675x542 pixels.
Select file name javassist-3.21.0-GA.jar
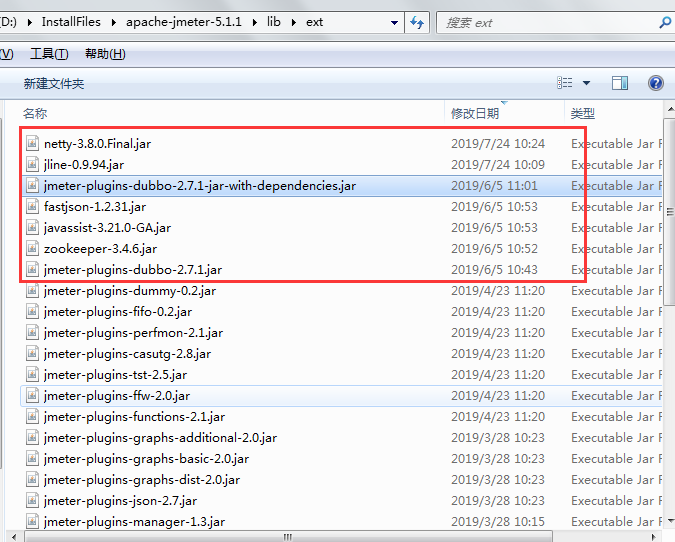pos(107,227)
